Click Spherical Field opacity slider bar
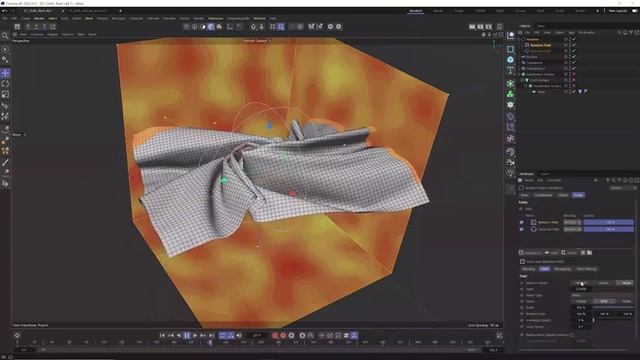Viewport: 640px width, 360px height. point(608,229)
